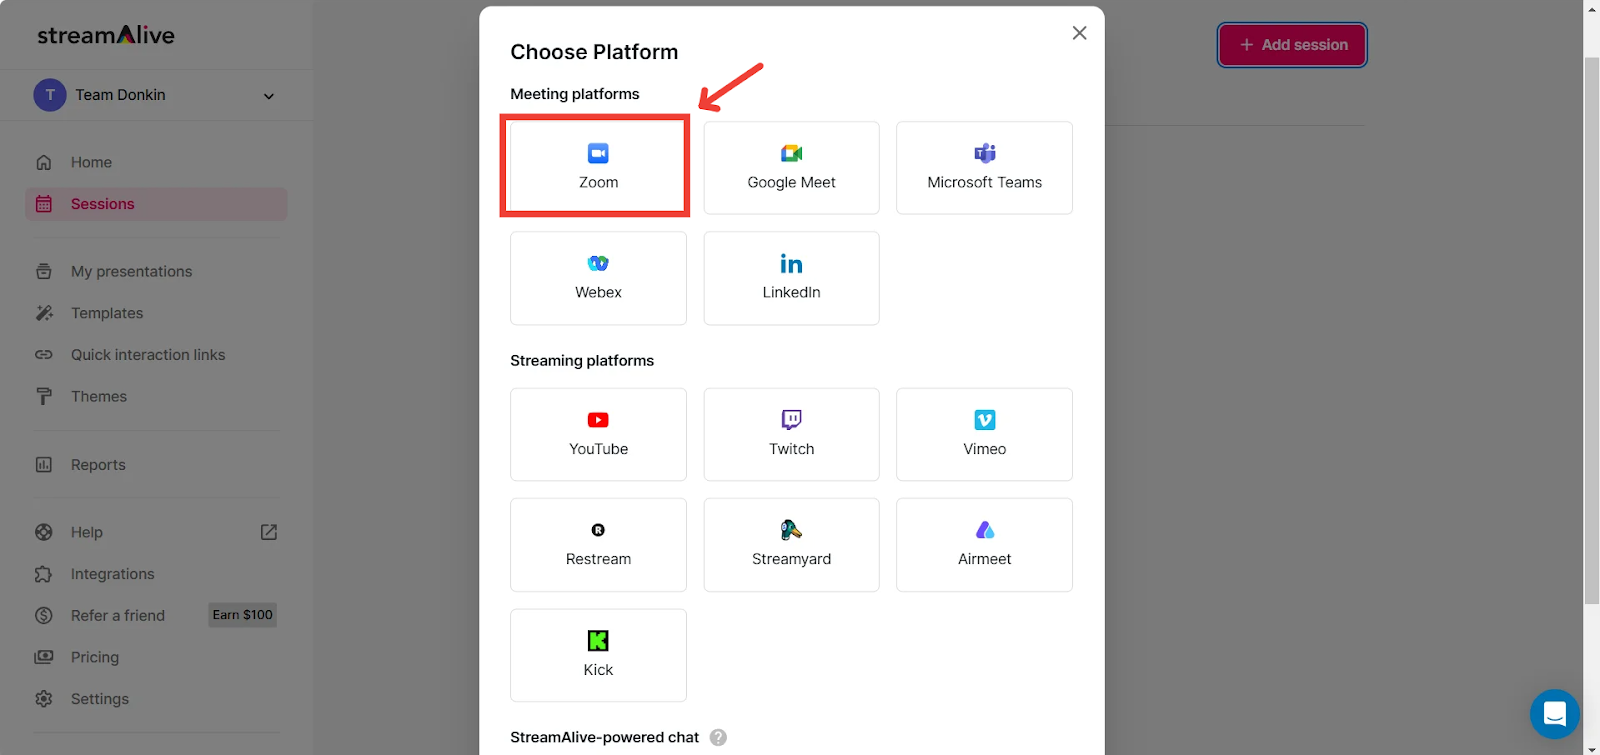This screenshot has height=755, width=1600.
Task: Choose Google Meet as platform
Action: point(791,167)
